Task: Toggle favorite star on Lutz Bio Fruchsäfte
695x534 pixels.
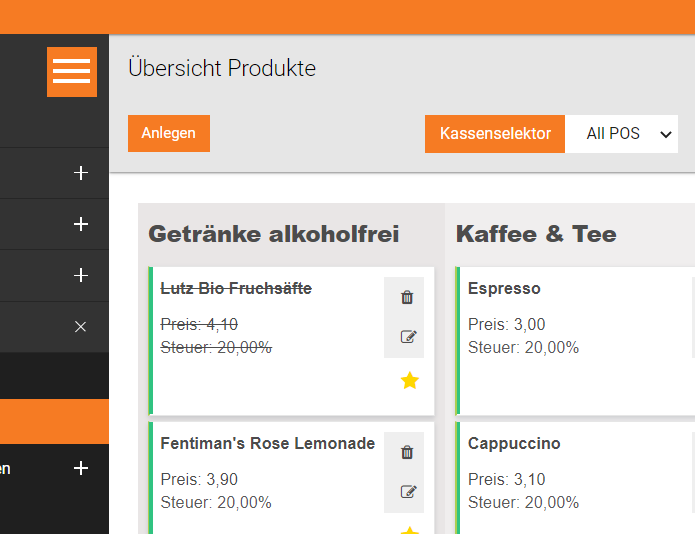Action: coord(410,381)
